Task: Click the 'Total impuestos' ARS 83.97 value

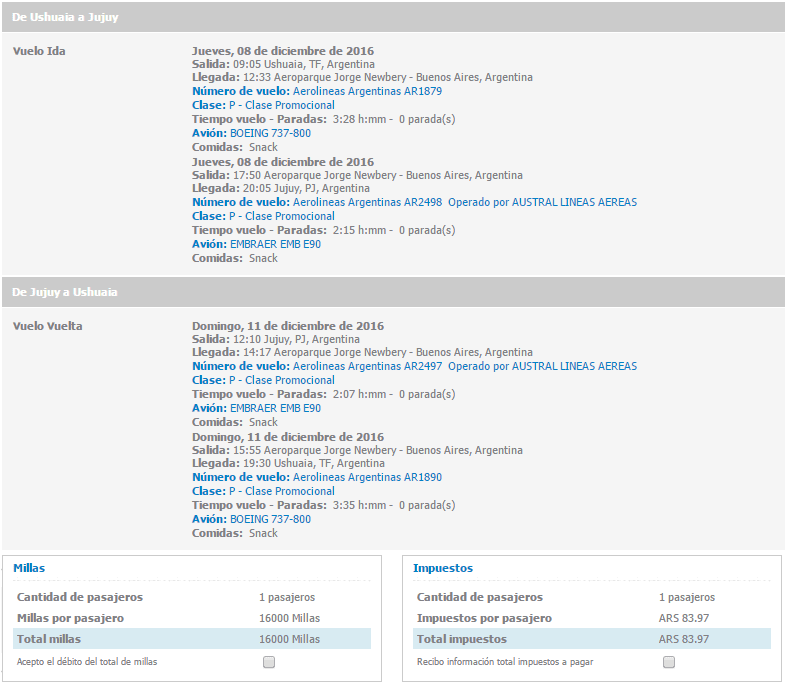Action: (684, 639)
